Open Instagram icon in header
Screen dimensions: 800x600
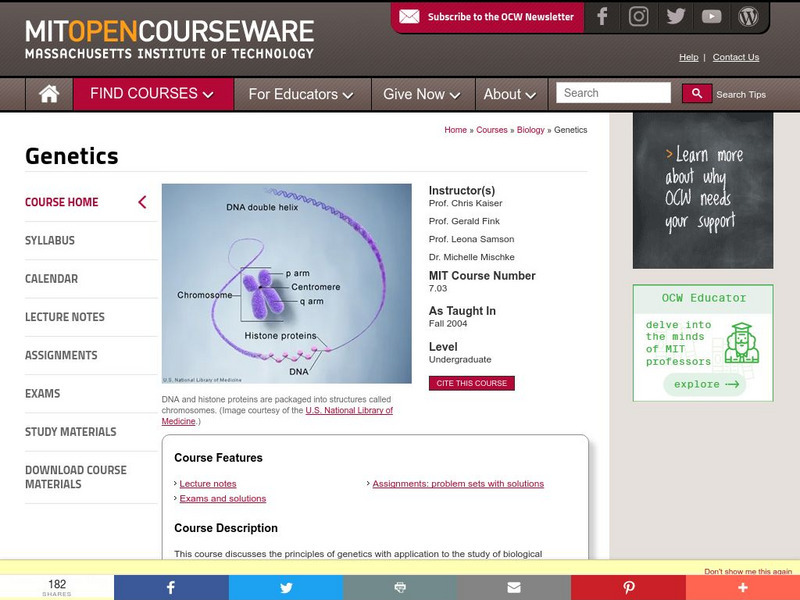click(638, 16)
